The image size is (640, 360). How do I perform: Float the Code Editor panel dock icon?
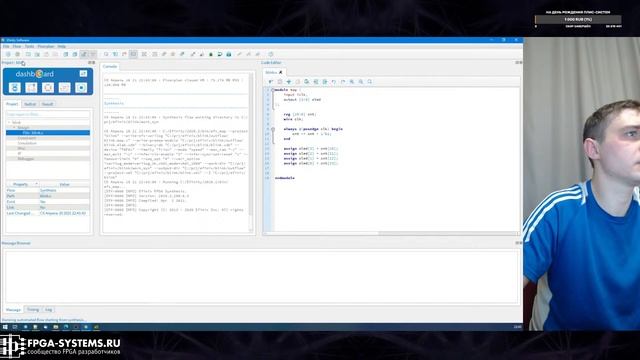[x=517, y=63]
